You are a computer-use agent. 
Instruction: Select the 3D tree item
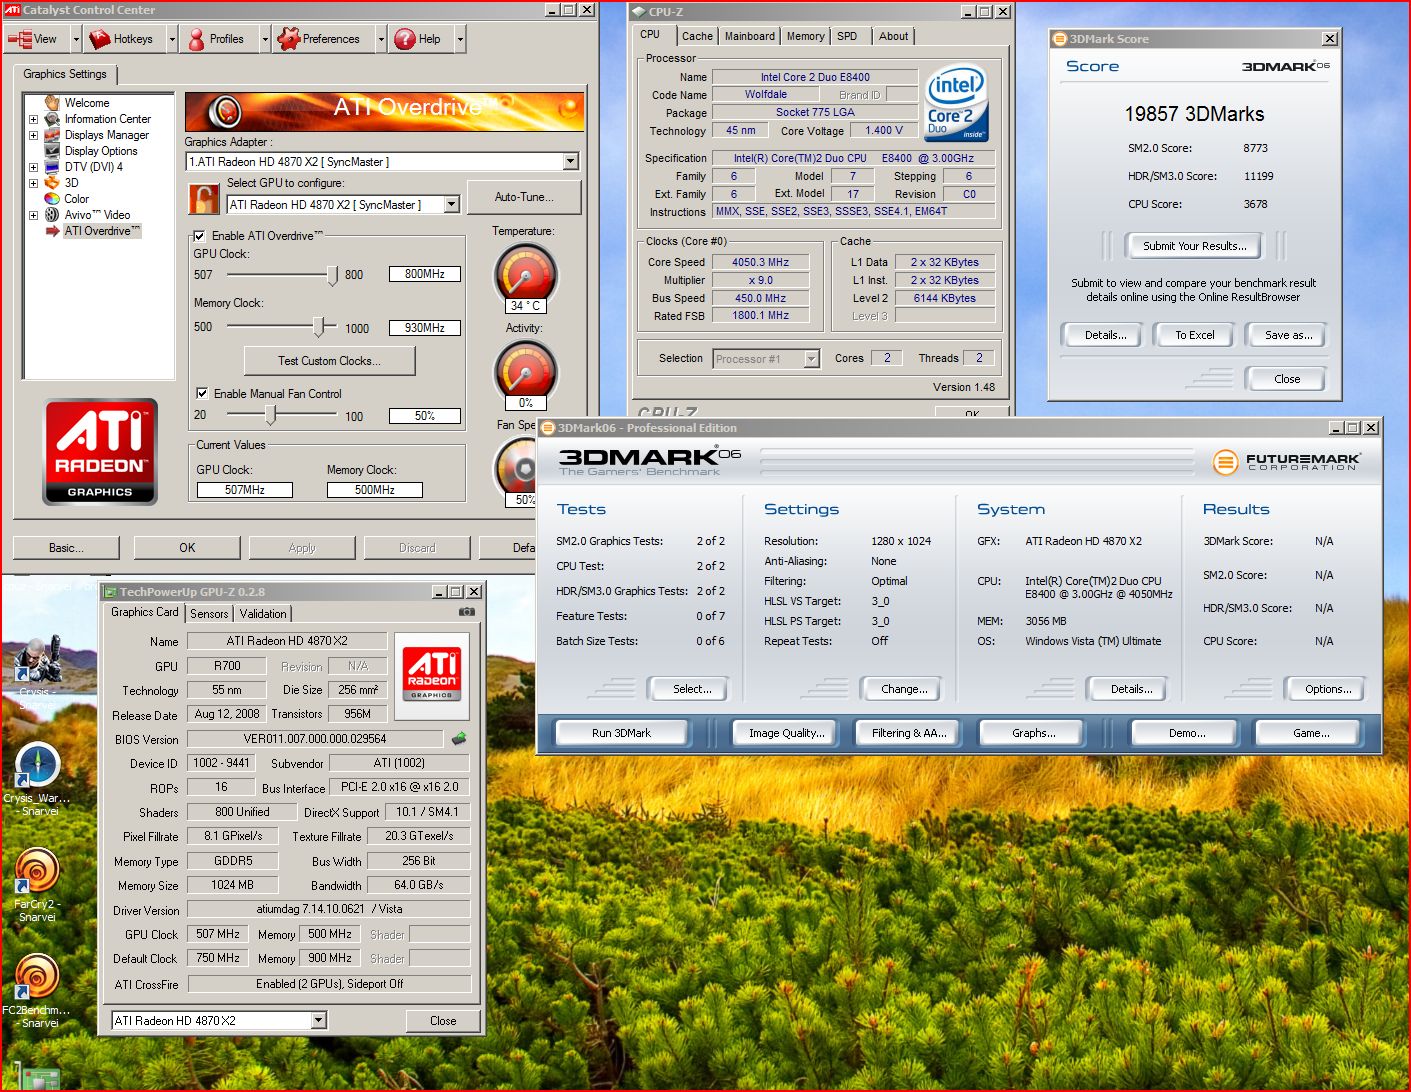pos(71,183)
